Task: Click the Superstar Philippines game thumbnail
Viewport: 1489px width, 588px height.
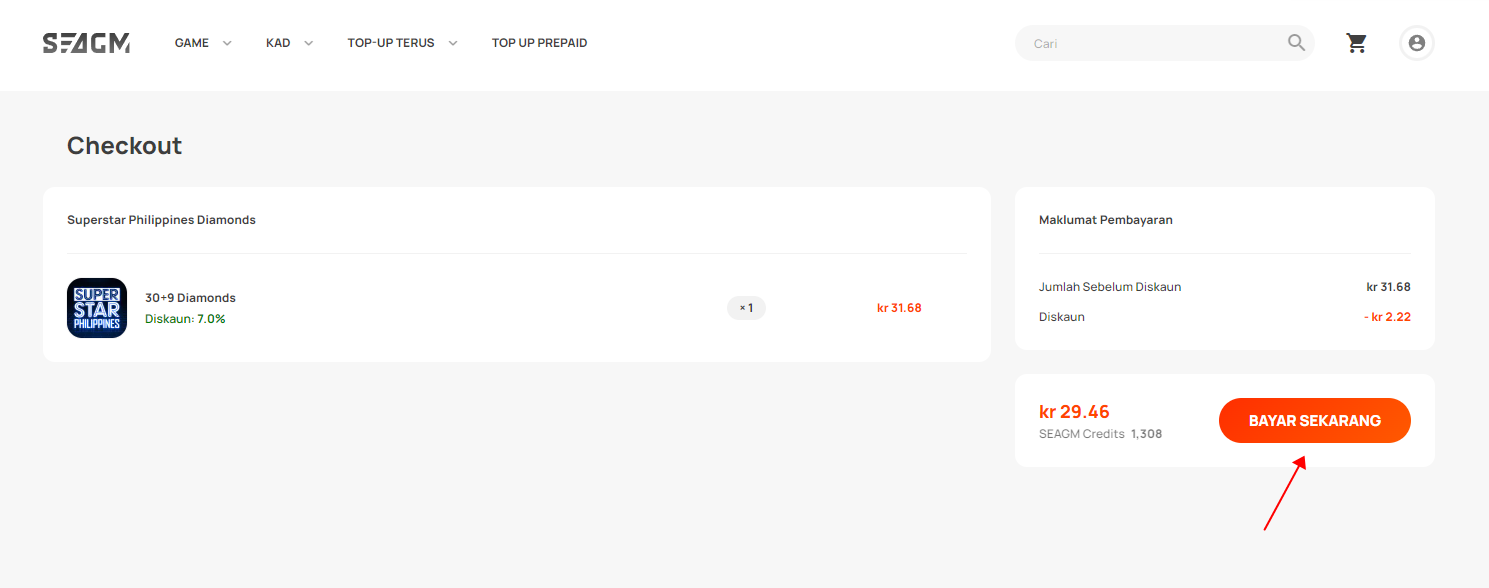Action: 97,308
